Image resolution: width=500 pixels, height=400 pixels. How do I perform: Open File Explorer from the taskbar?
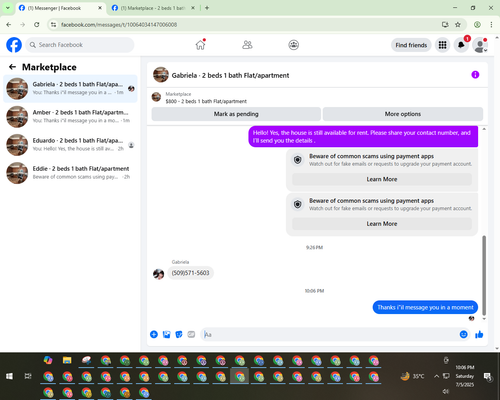click(67, 360)
